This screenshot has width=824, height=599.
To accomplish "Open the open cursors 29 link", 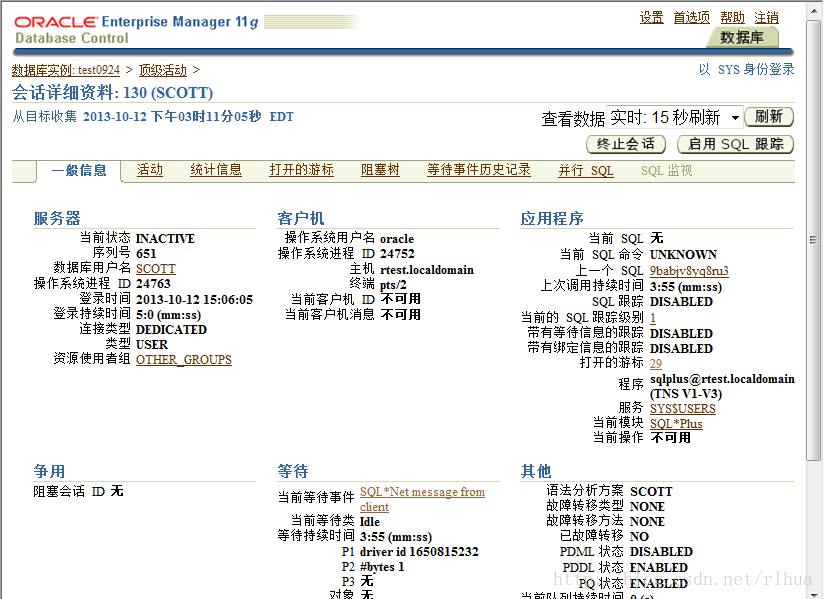I will pyautogui.click(x=656, y=364).
